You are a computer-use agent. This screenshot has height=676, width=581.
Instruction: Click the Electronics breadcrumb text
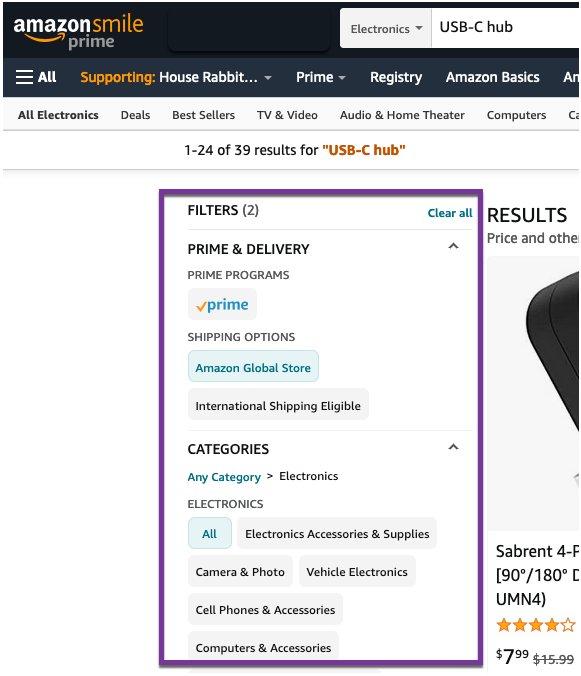click(x=309, y=476)
